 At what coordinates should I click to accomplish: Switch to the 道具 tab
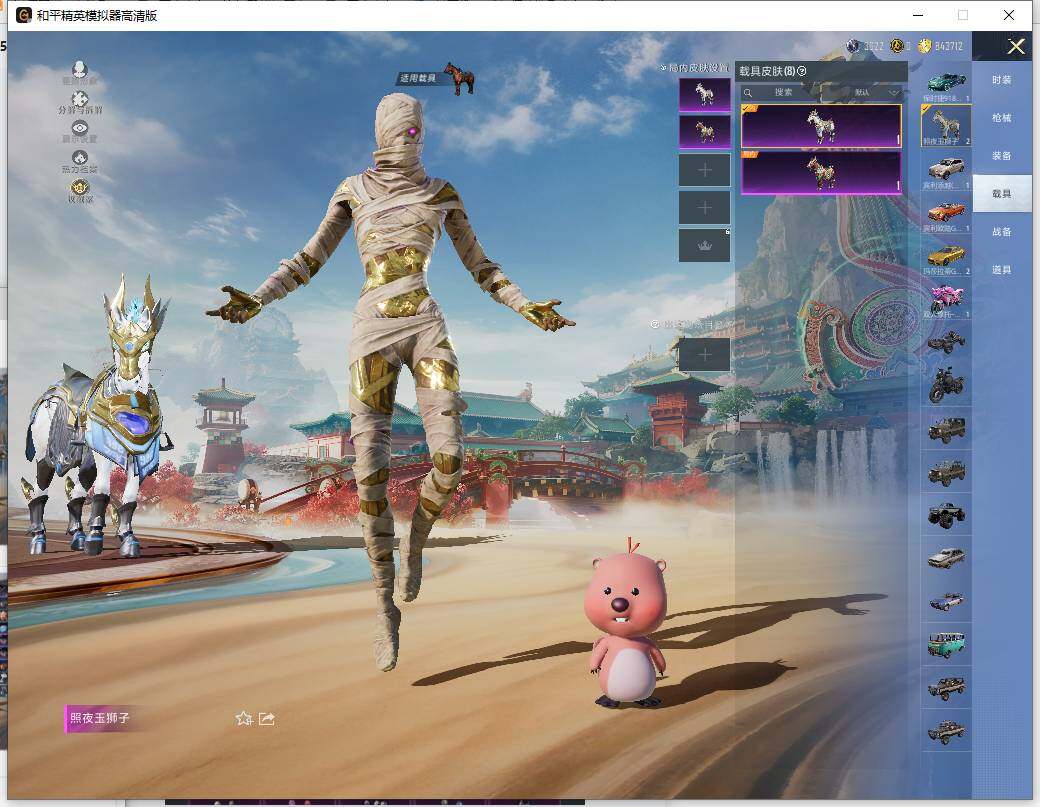tap(1002, 270)
